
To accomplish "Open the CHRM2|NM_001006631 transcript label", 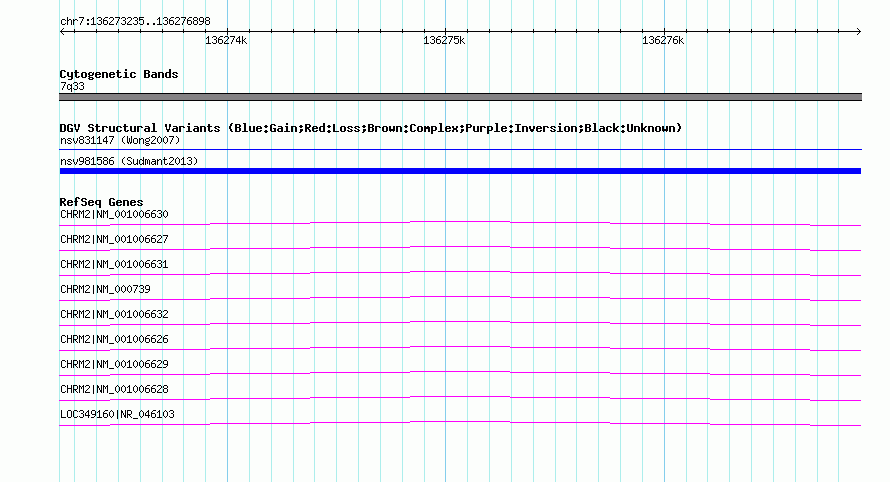I will tap(114, 265).
